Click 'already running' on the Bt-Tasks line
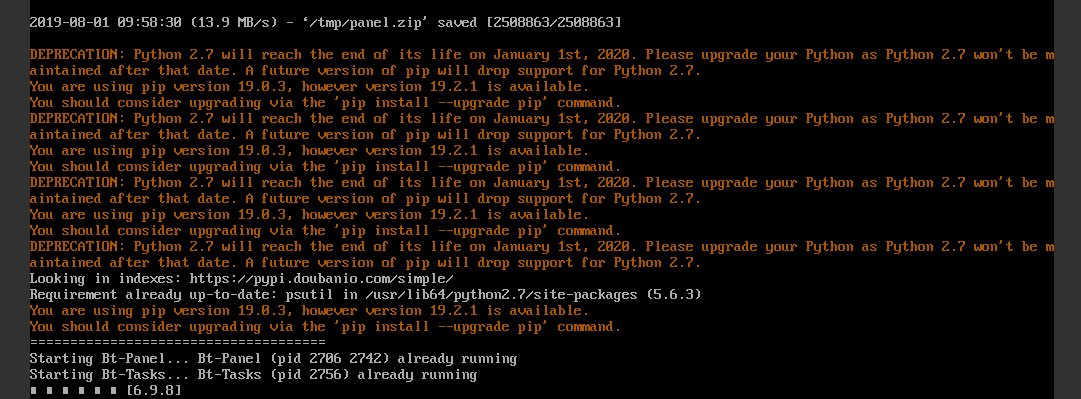Viewport: 1081px width, 399px height. point(416,375)
